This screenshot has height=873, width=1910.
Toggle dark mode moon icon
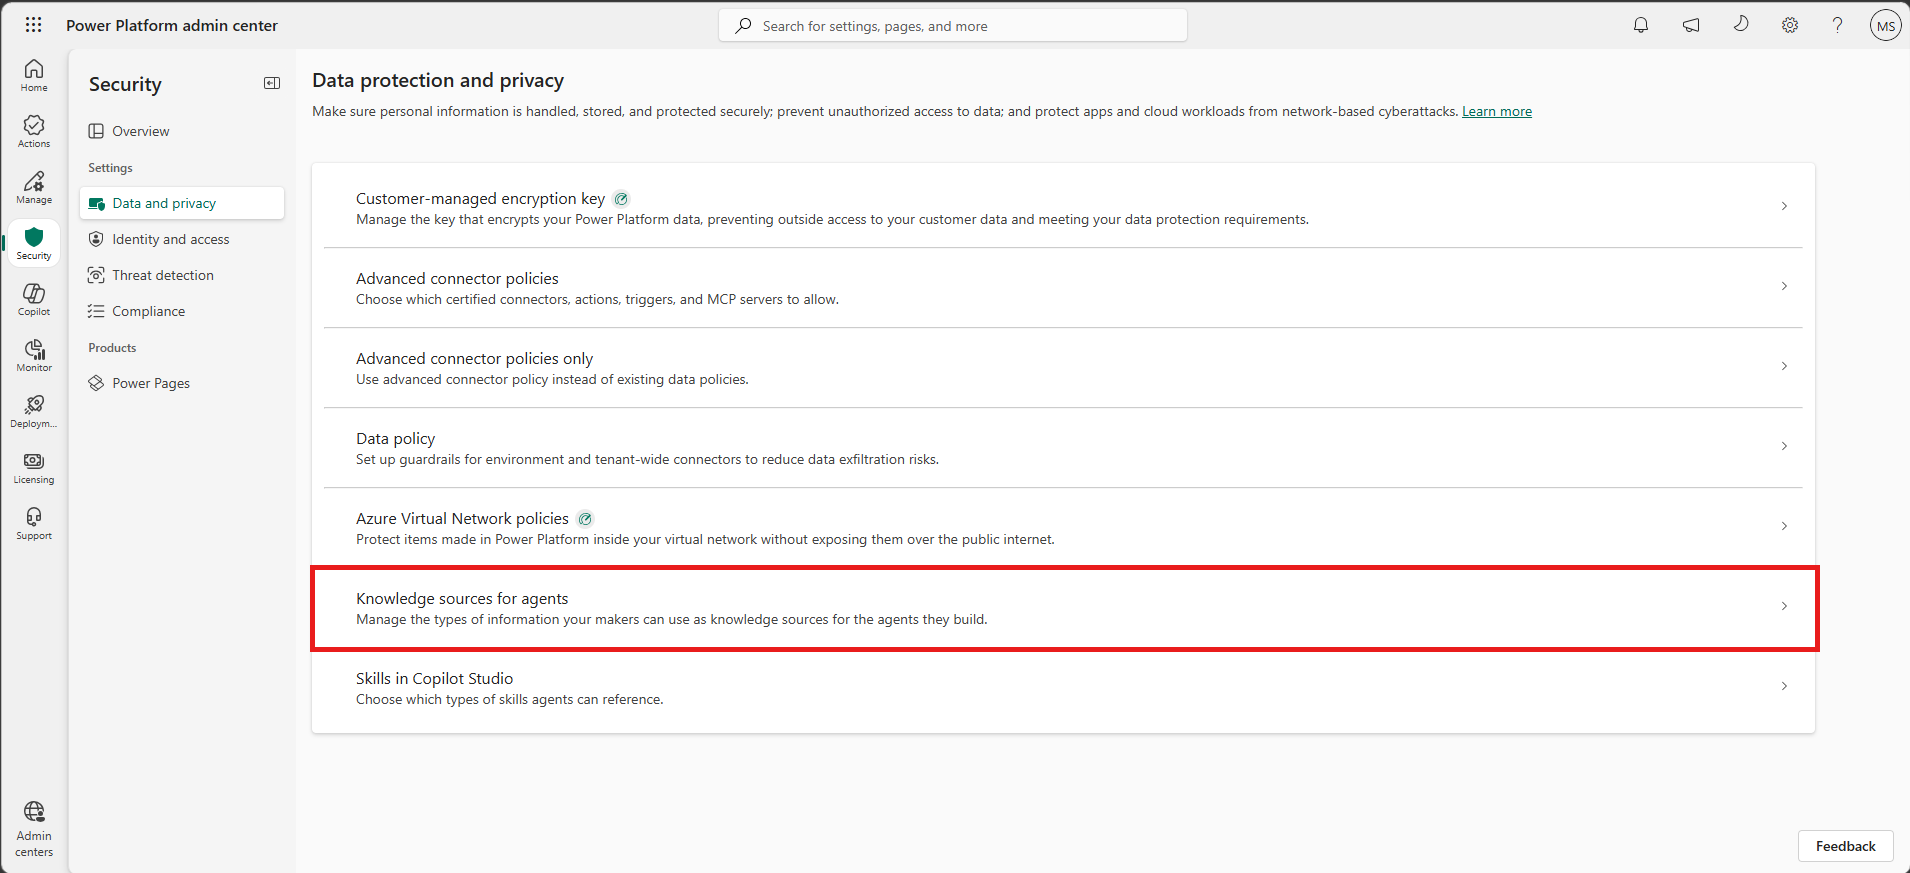point(1741,24)
